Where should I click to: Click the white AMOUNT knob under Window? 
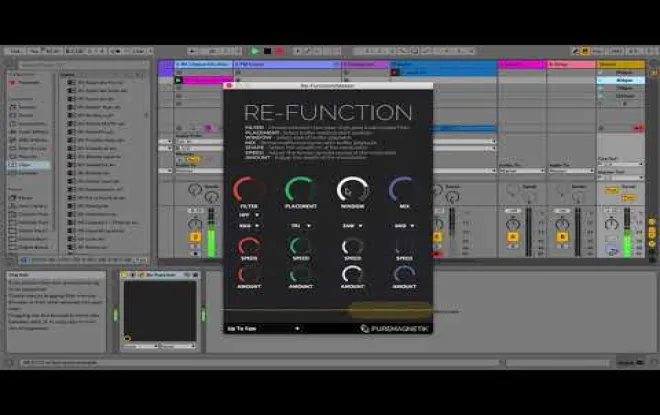pyautogui.click(x=352, y=275)
